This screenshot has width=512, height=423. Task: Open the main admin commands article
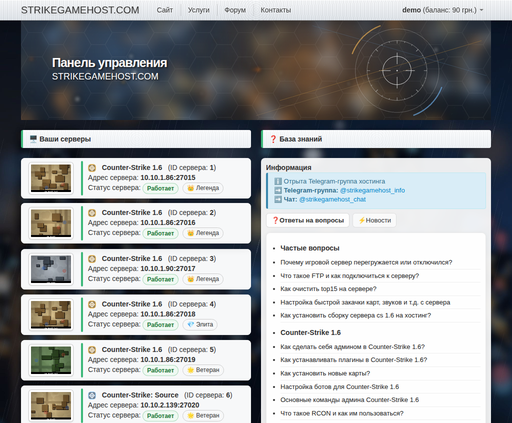tap(350, 400)
